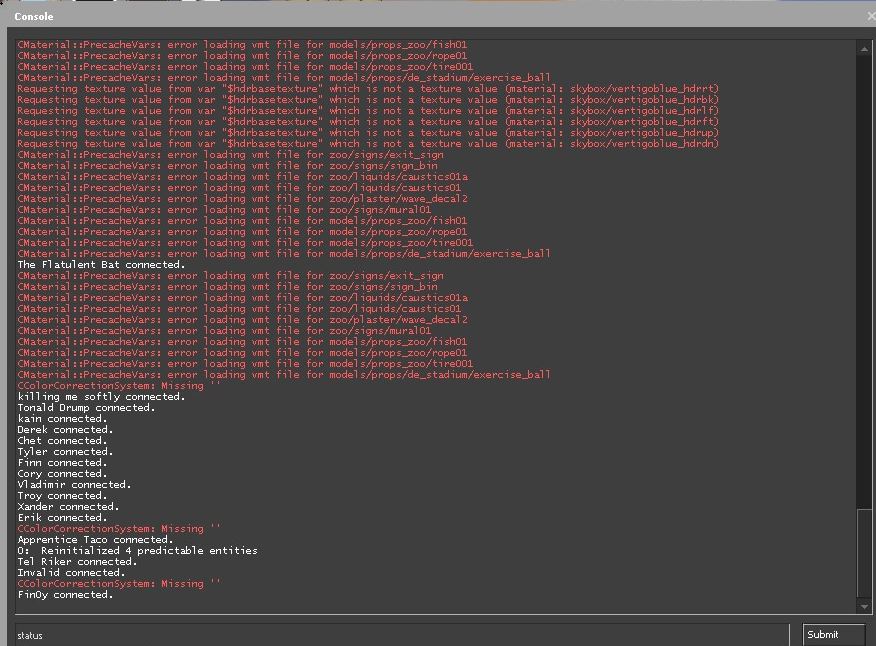Click the Submit button
Screen dimensions: 876x646
pos(833,635)
